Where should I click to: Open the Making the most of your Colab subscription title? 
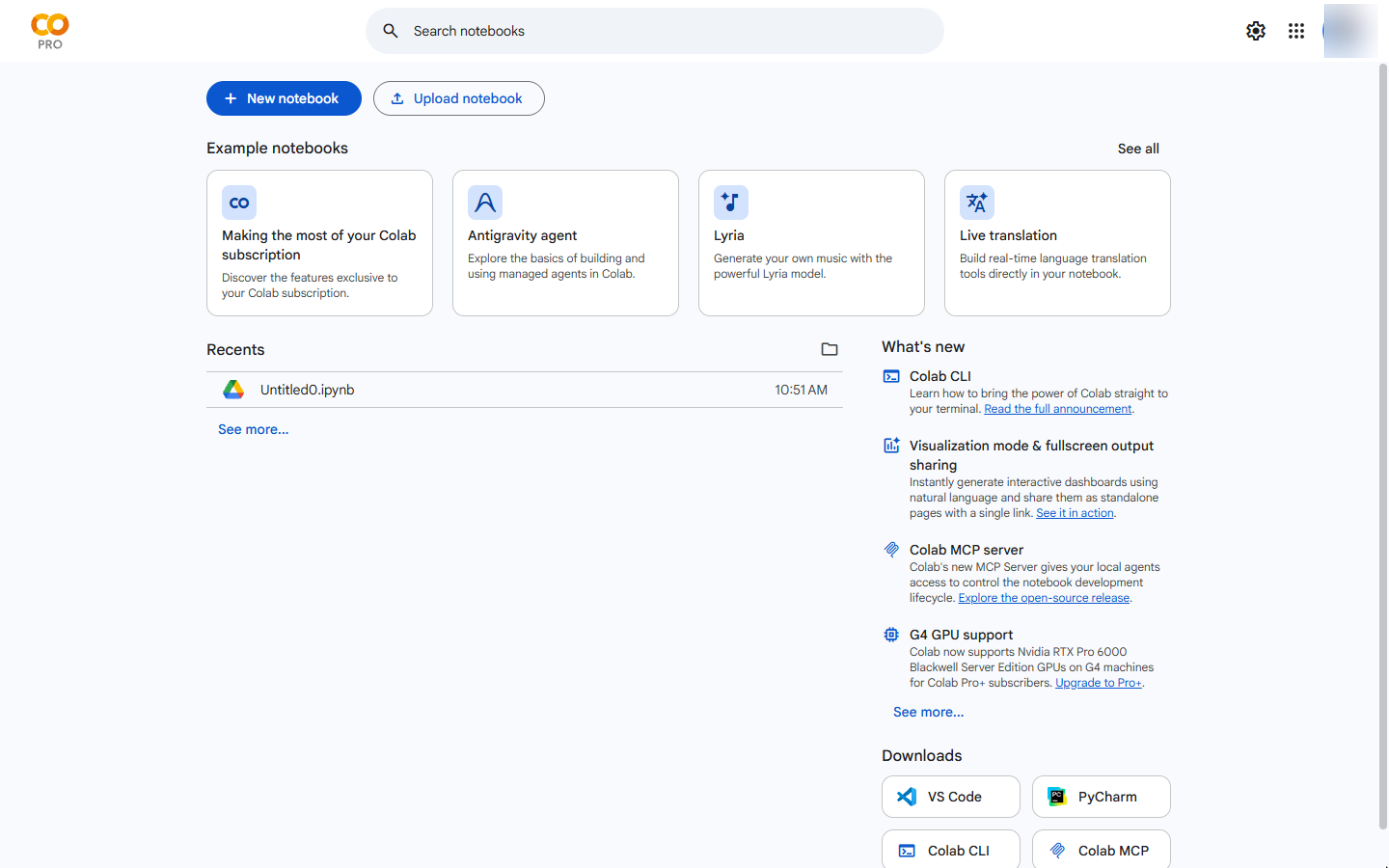pyautogui.click(x=319, y=245)
